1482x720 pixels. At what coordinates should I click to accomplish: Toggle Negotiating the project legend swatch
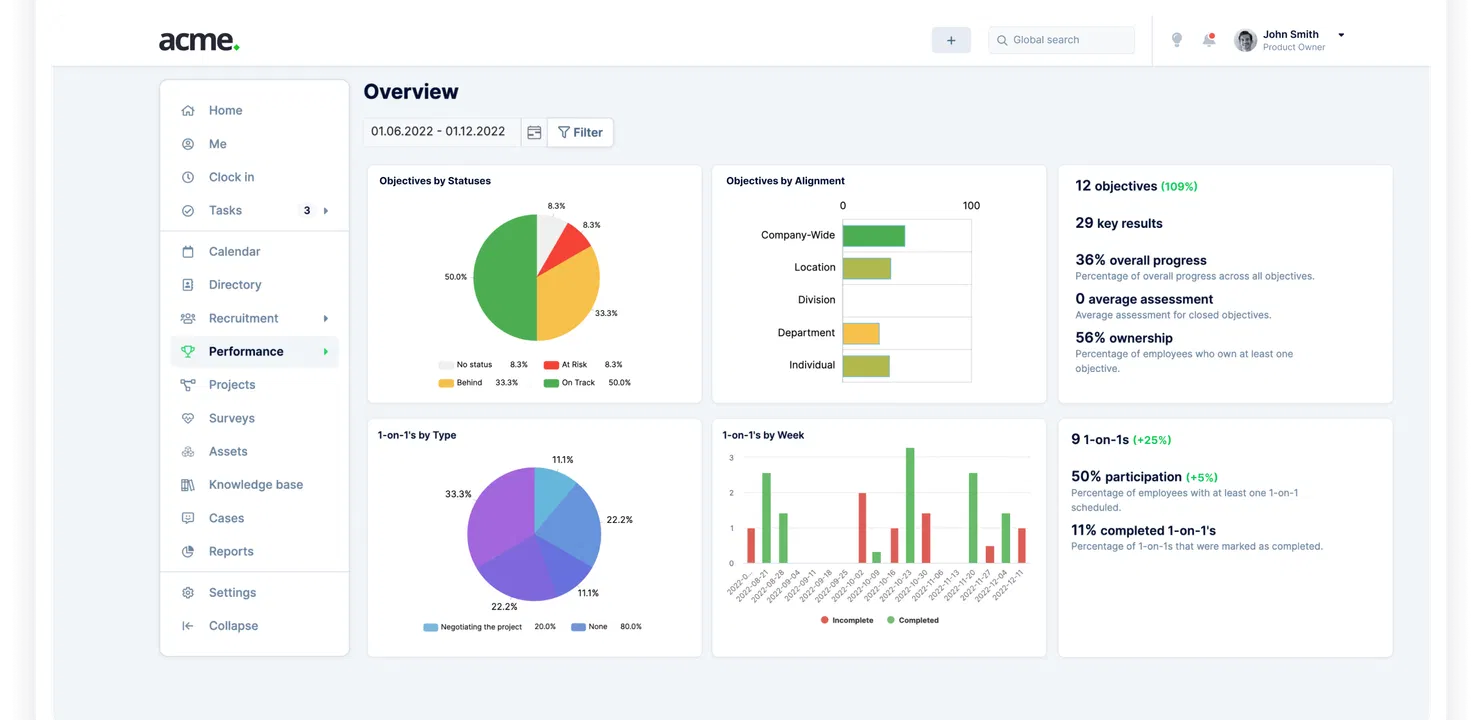(x=431, y=627)
